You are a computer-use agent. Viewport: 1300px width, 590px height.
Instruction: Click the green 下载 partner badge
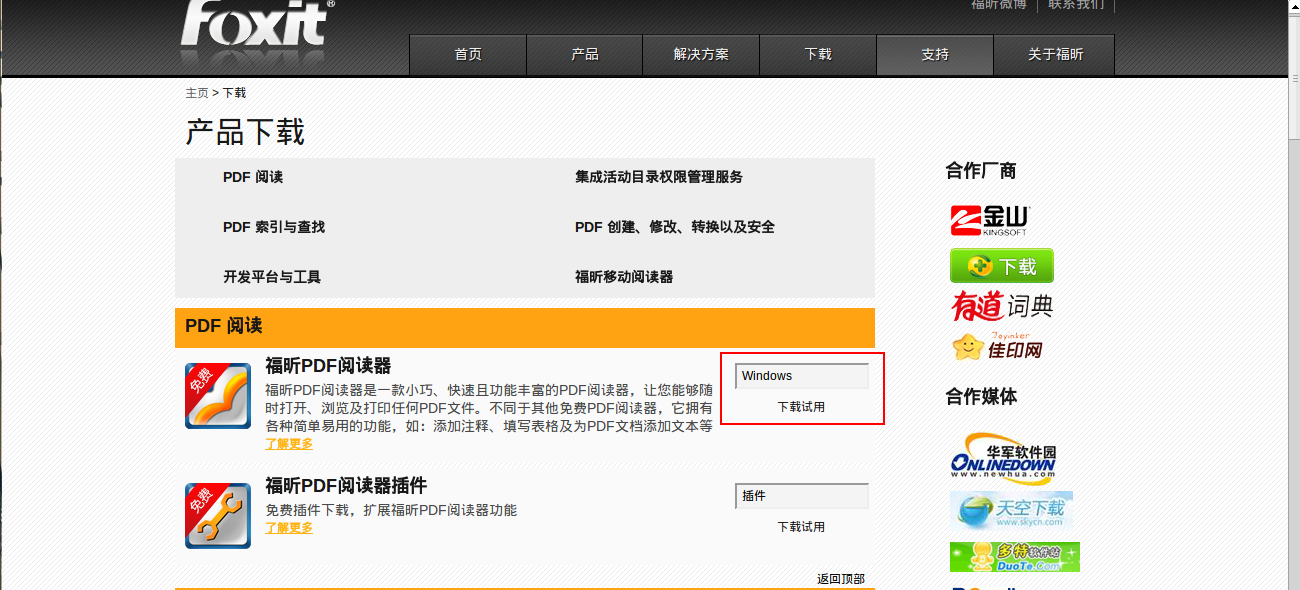point(1001,266)
